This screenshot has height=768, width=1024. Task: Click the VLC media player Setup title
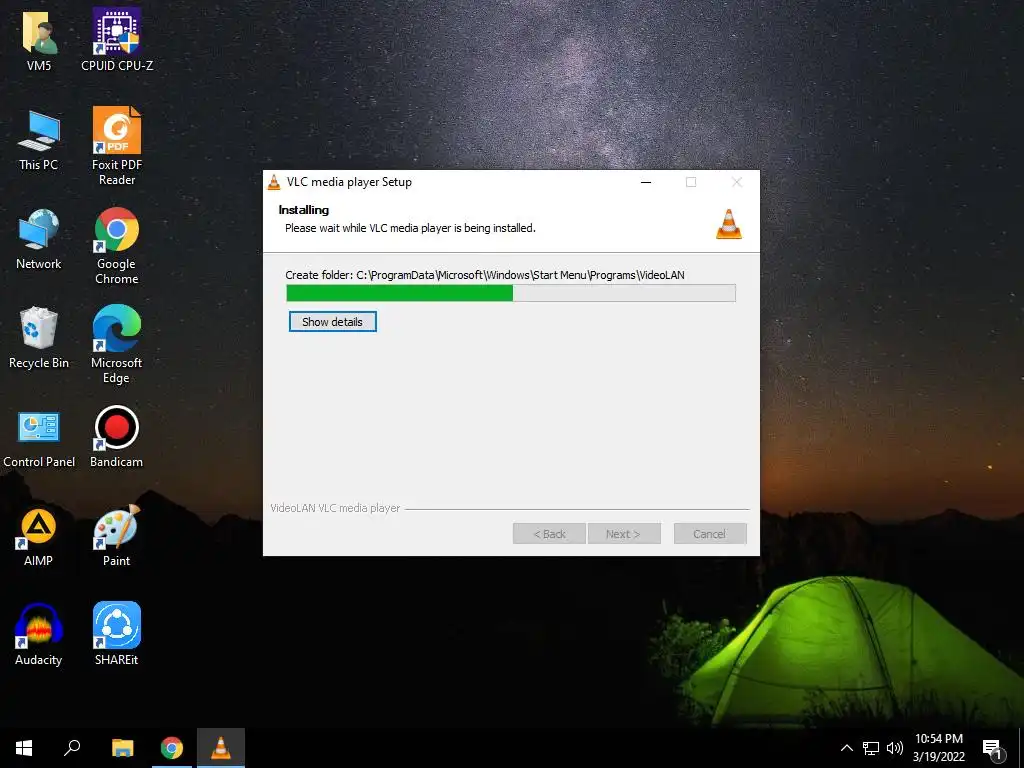[x=349, y=182]
